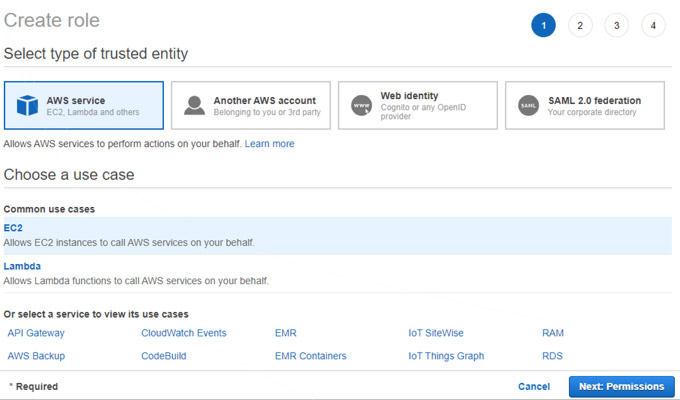The image size is (680, 400).
Task: Go to wizard step 2 indicator
Action: click(x=580, y=25)
